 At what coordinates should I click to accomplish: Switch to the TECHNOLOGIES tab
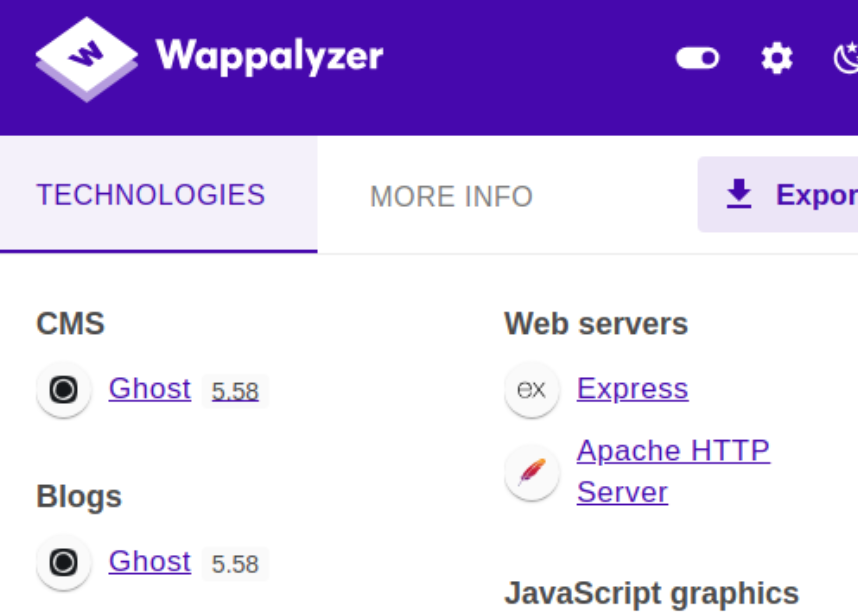pos(159,195)
